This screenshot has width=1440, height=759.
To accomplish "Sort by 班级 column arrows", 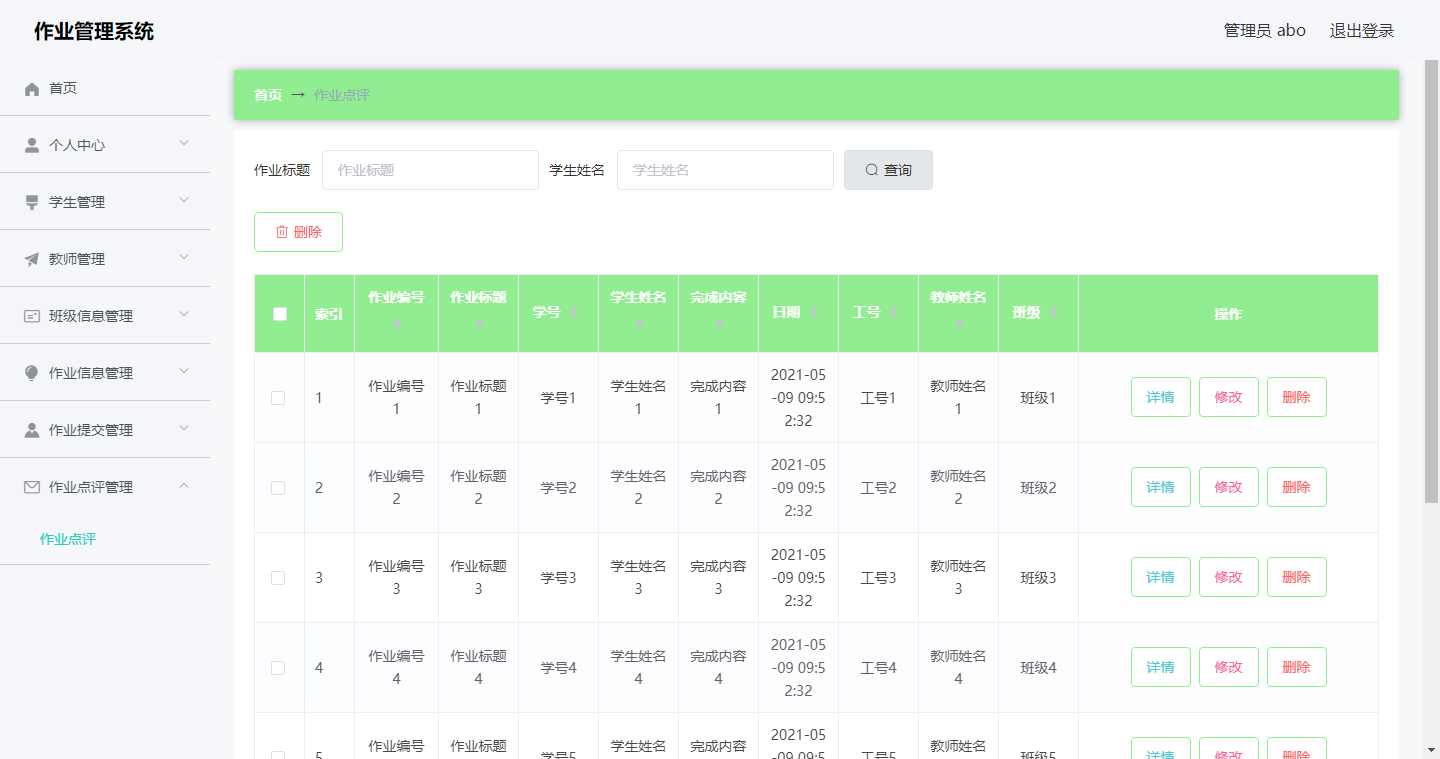I will click(x=1053, y=313).
